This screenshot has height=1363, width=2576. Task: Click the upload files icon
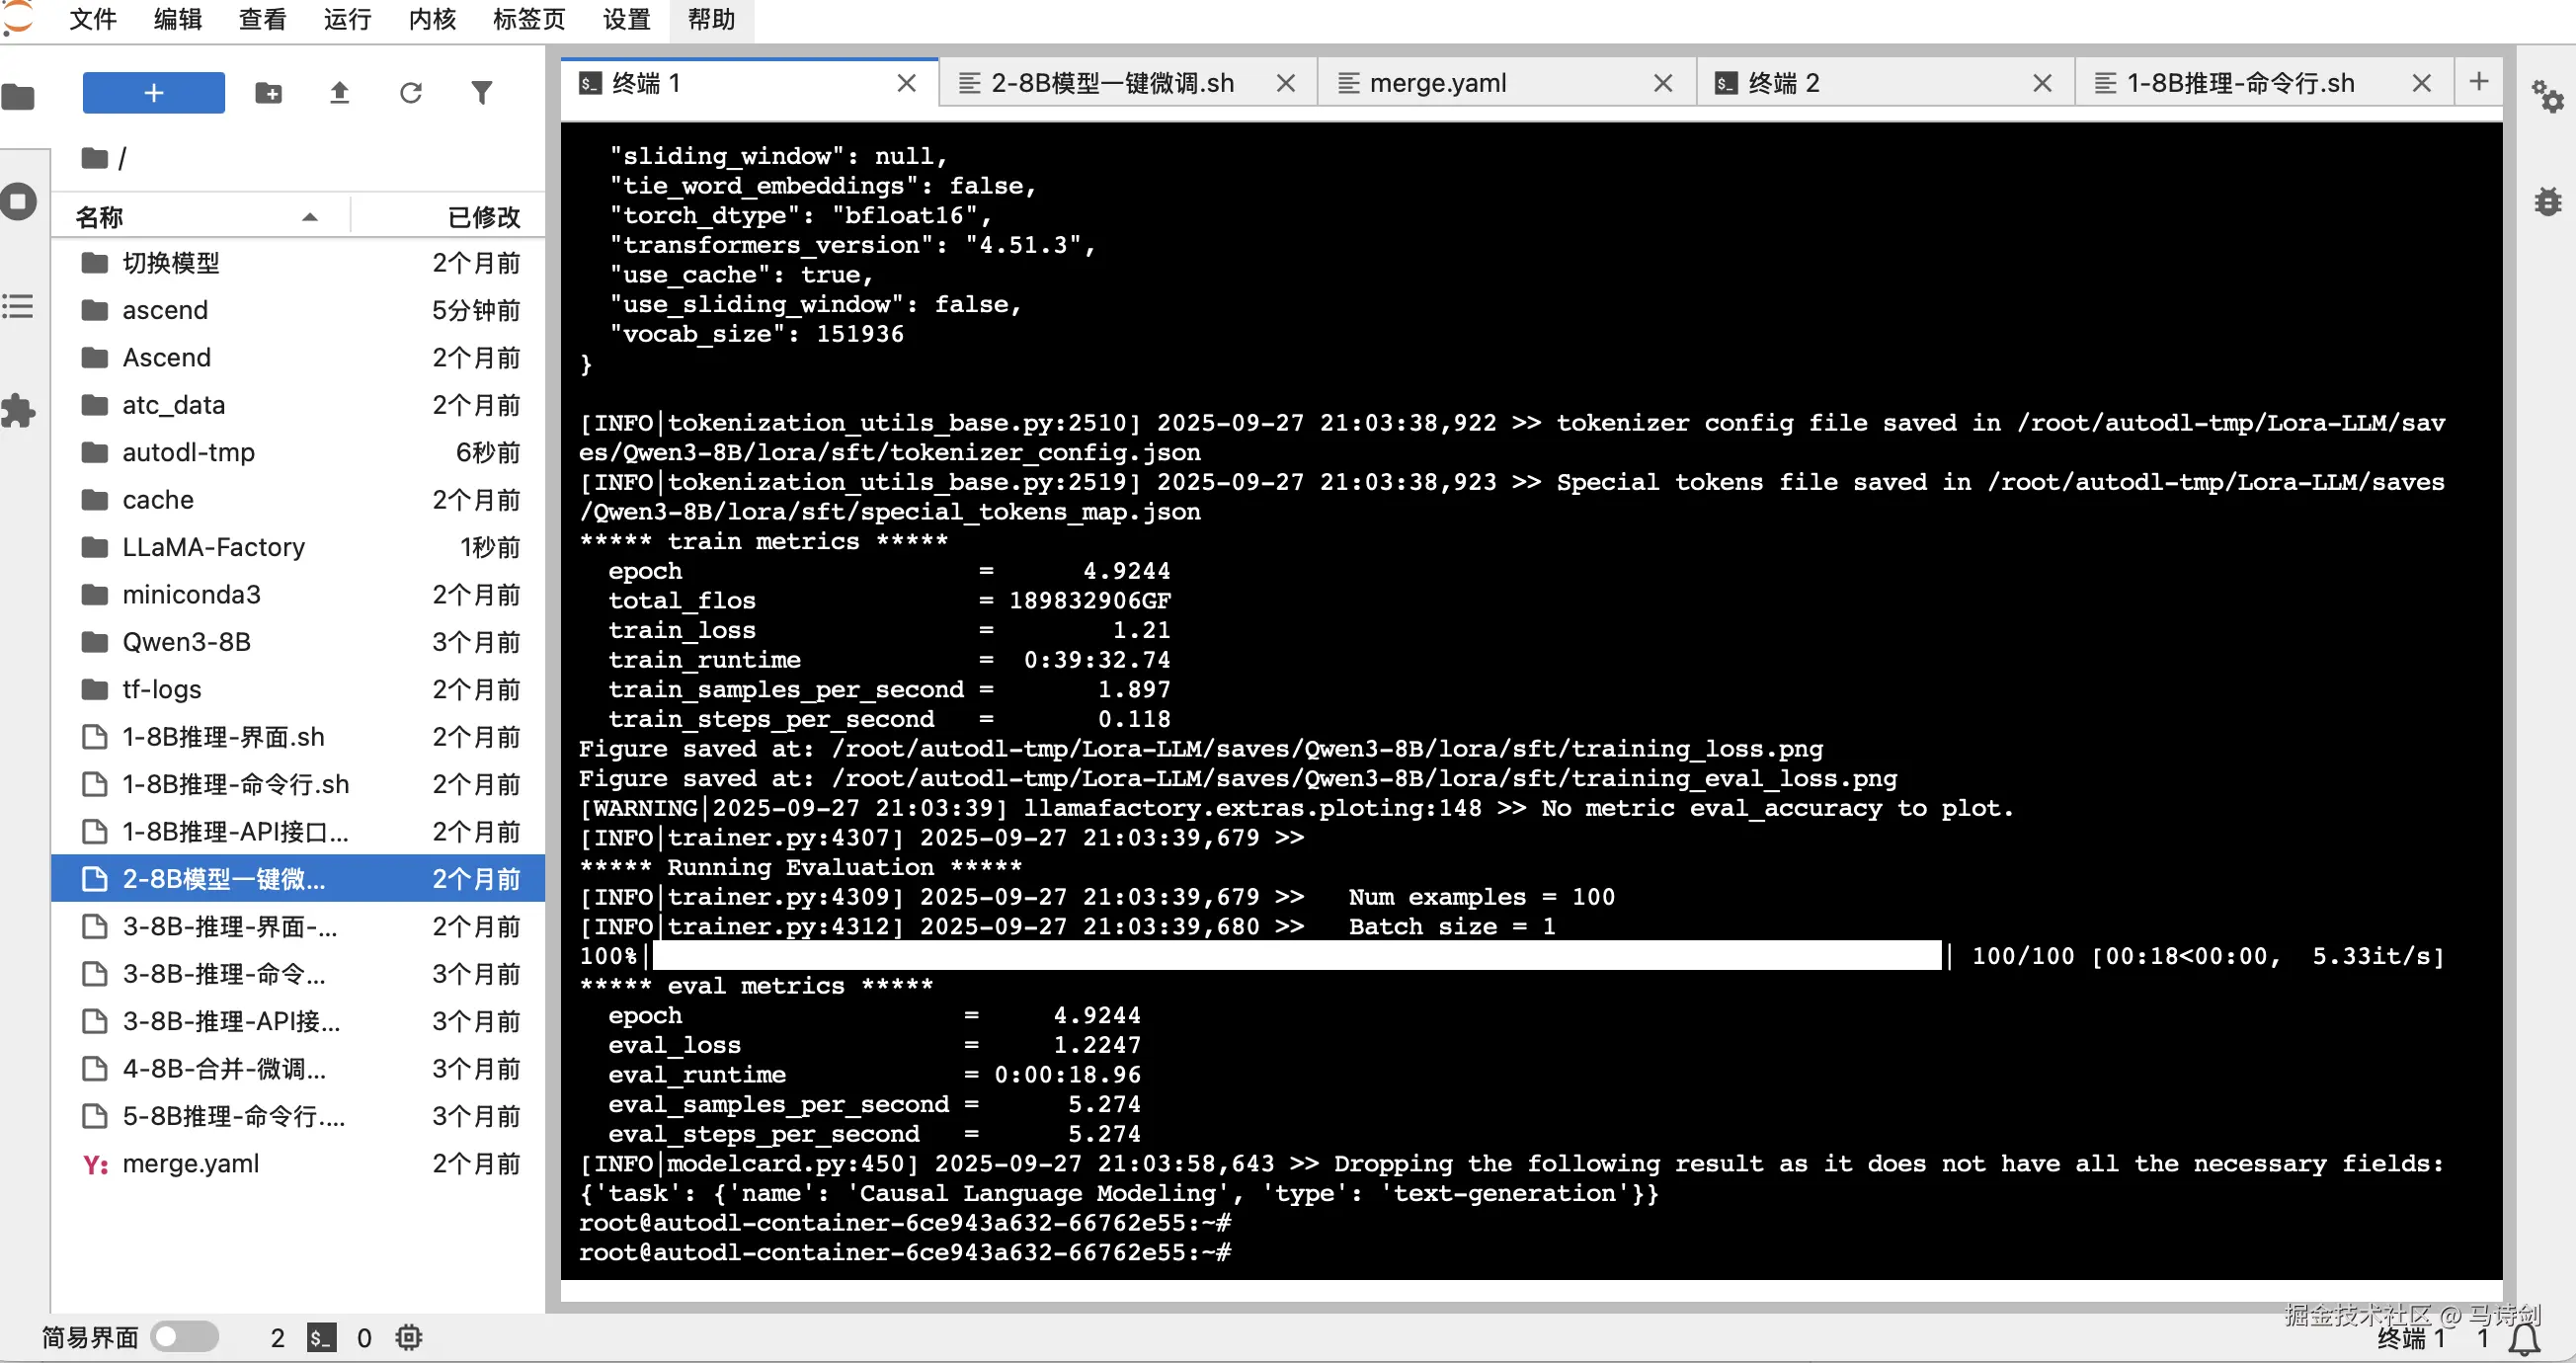pos(339,92)
